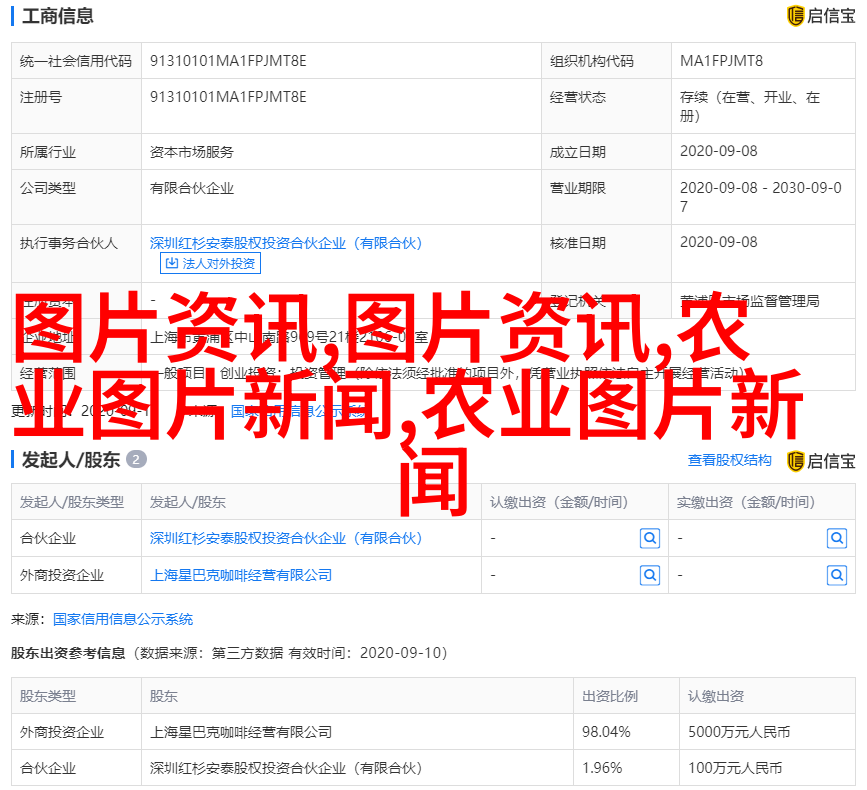Select the 1.96% 出资比例 value
This screenshot has width=867, height=790.
[602, 768]
